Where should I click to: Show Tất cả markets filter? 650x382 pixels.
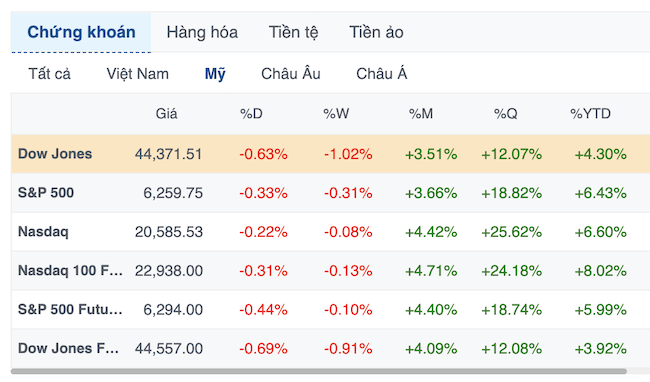[49, 74]
